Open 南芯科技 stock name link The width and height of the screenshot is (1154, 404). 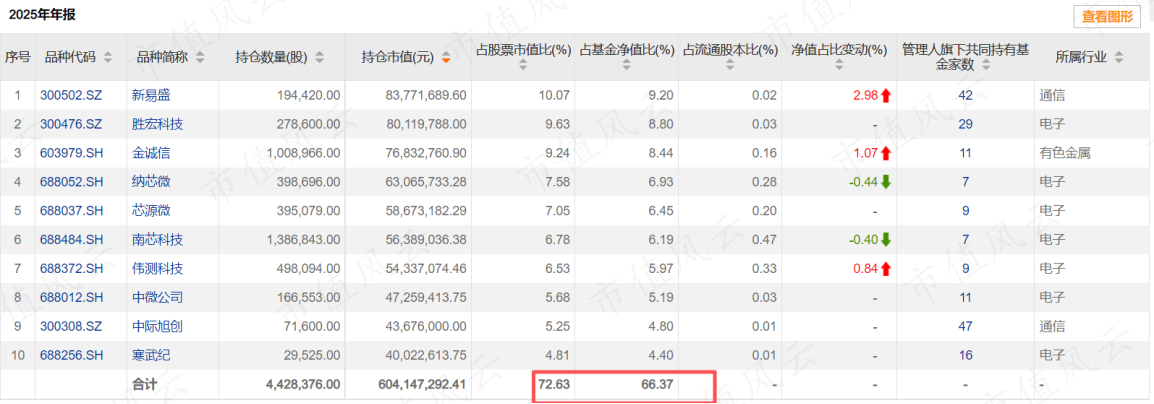click(157, 240)
